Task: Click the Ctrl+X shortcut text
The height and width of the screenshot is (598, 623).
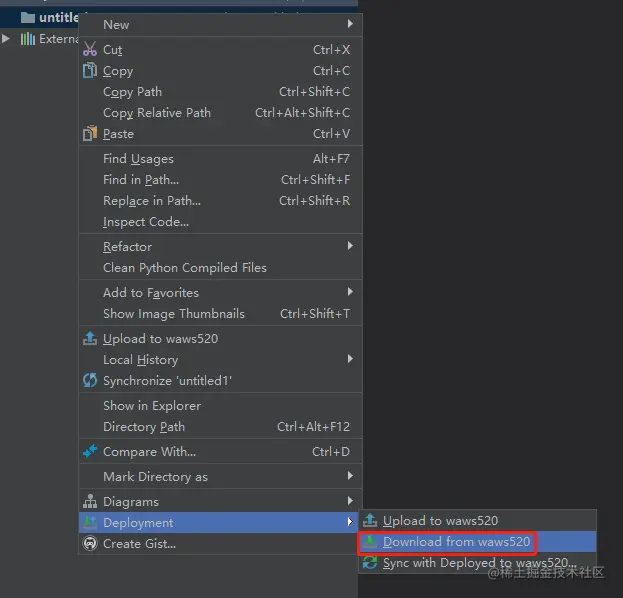Action: click(331, 50)
